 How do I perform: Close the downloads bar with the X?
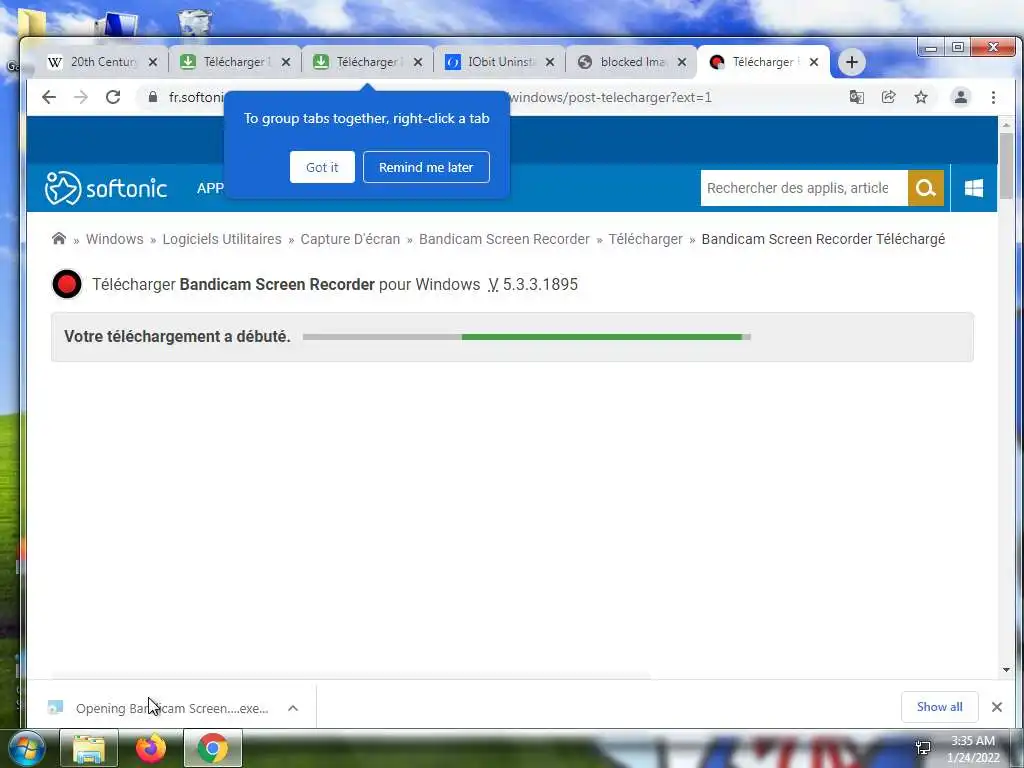point(997,707)
